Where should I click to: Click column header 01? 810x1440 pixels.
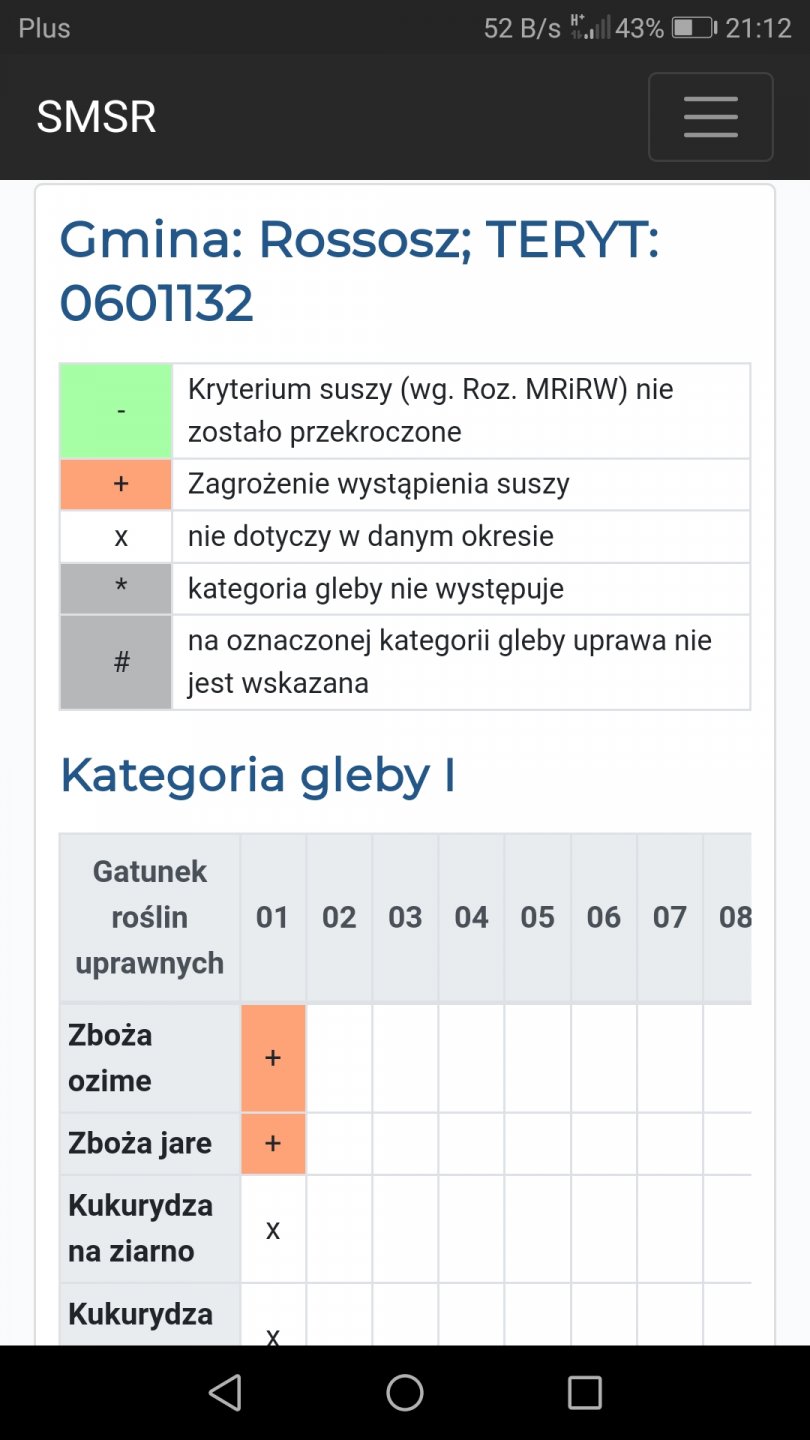[x=273, y=917]
